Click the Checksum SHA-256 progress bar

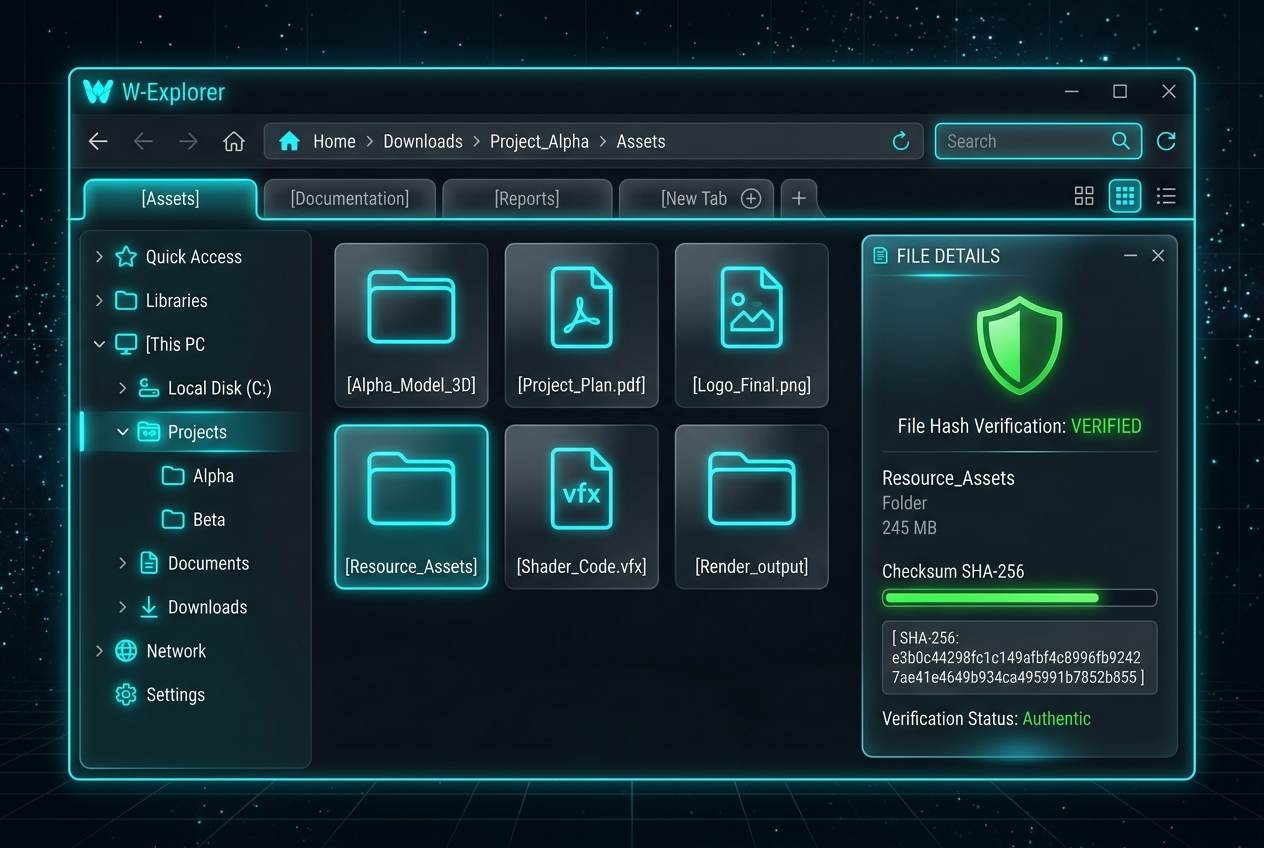point(1019,598)
